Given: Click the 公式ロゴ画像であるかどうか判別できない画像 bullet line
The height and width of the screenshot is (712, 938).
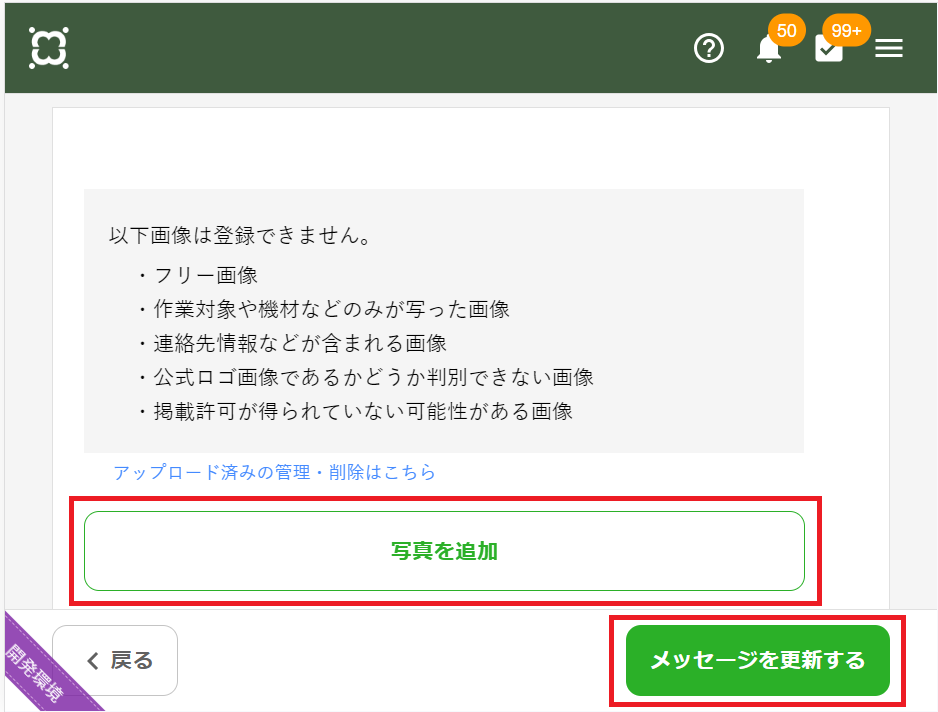Looking at the screenshot, I should click(x=373, y=377).
